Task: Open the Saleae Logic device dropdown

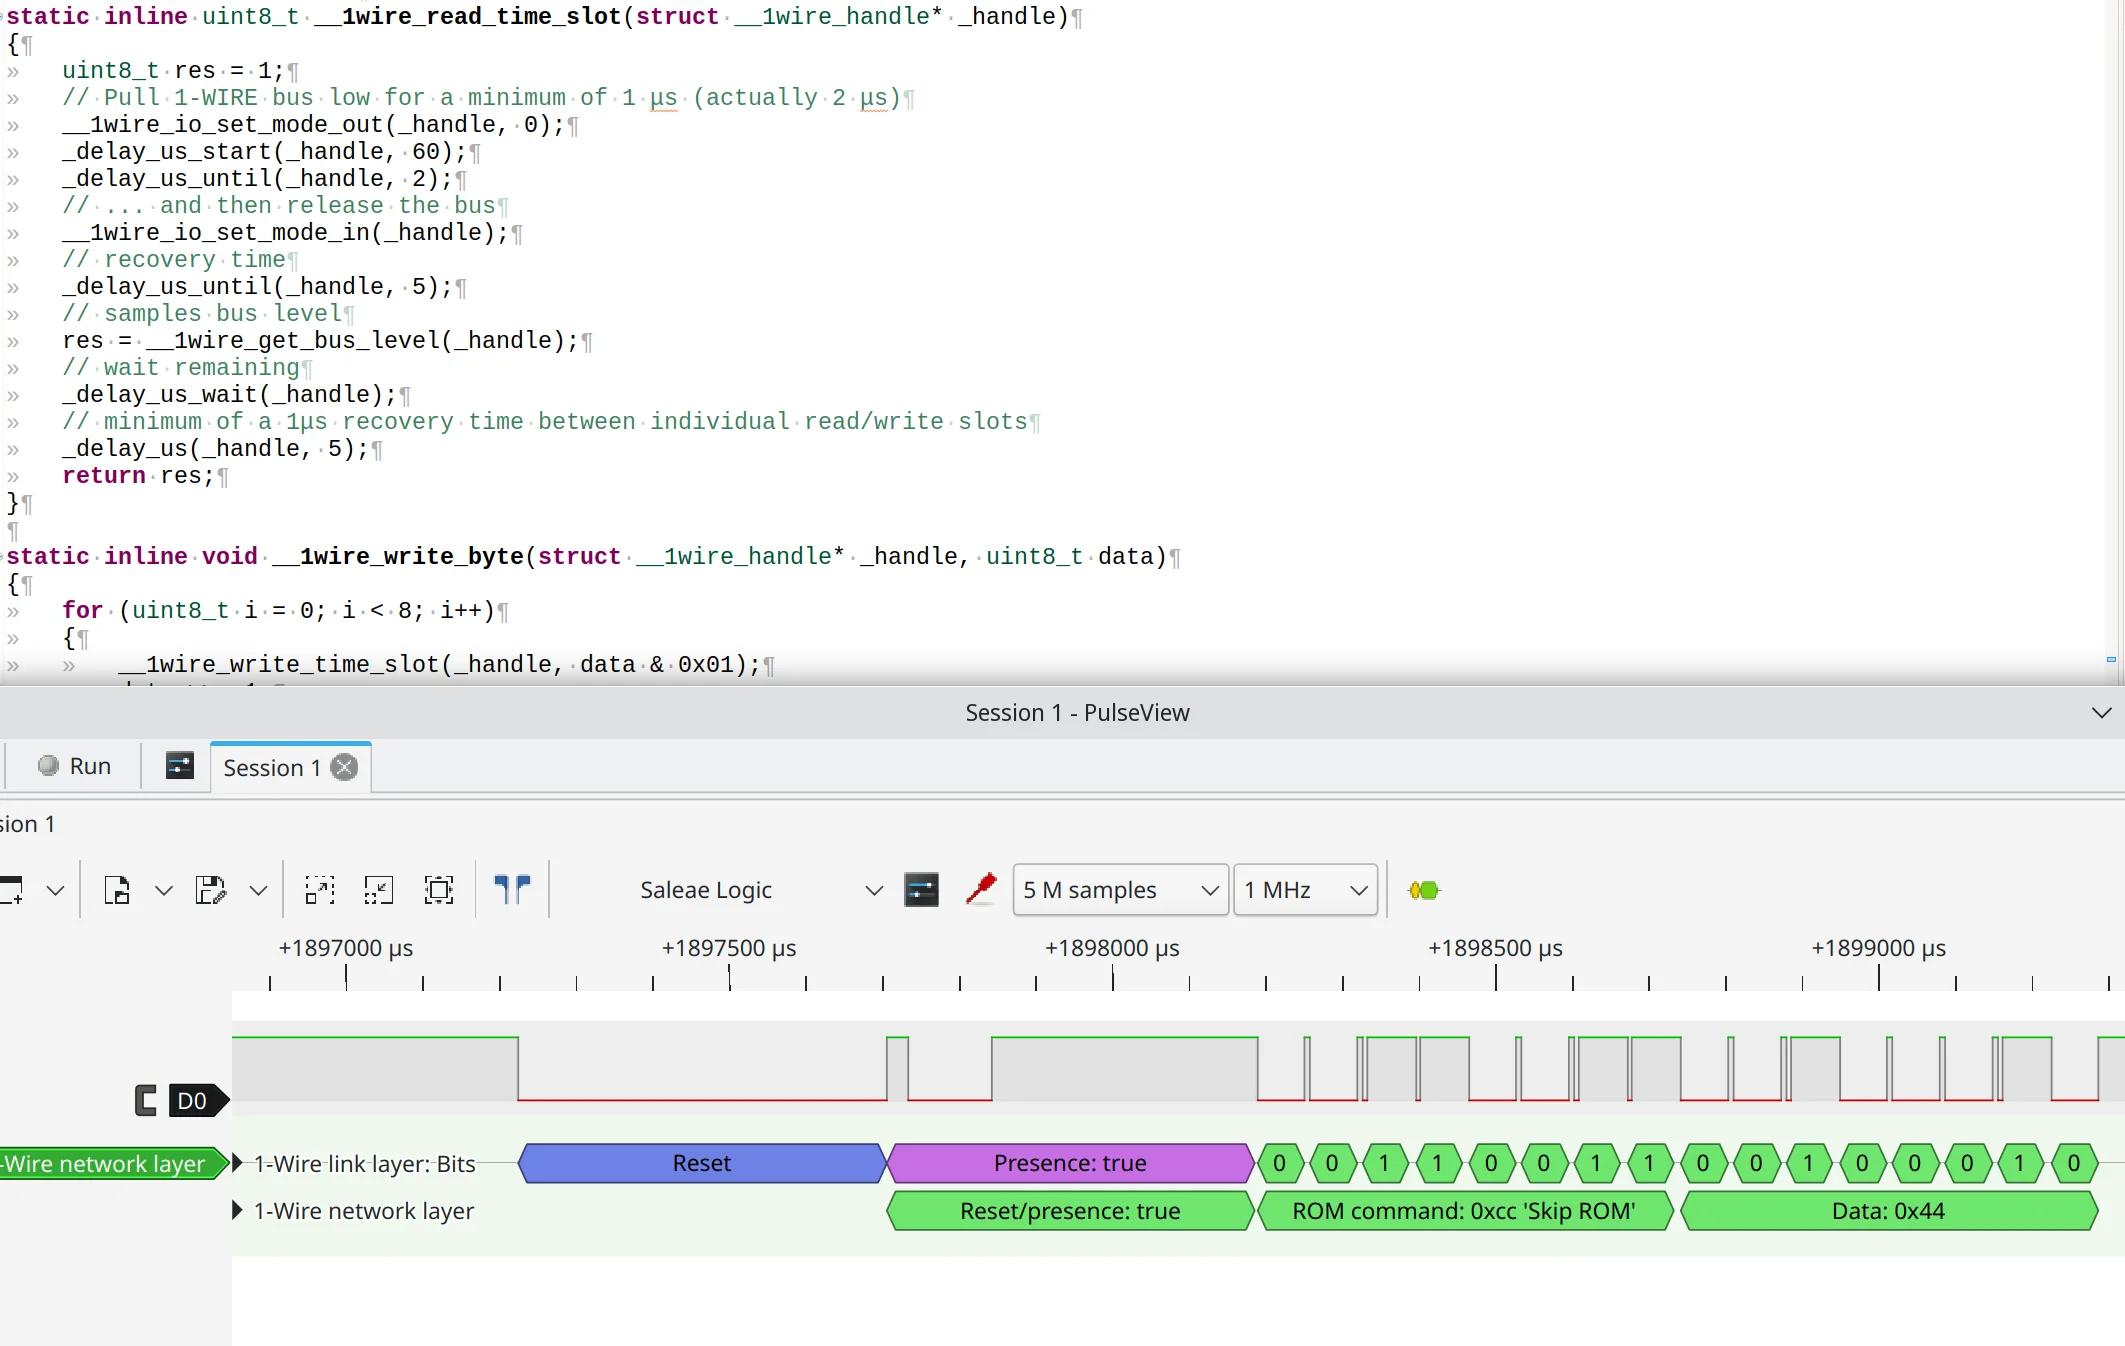Action: pos(760,890)
